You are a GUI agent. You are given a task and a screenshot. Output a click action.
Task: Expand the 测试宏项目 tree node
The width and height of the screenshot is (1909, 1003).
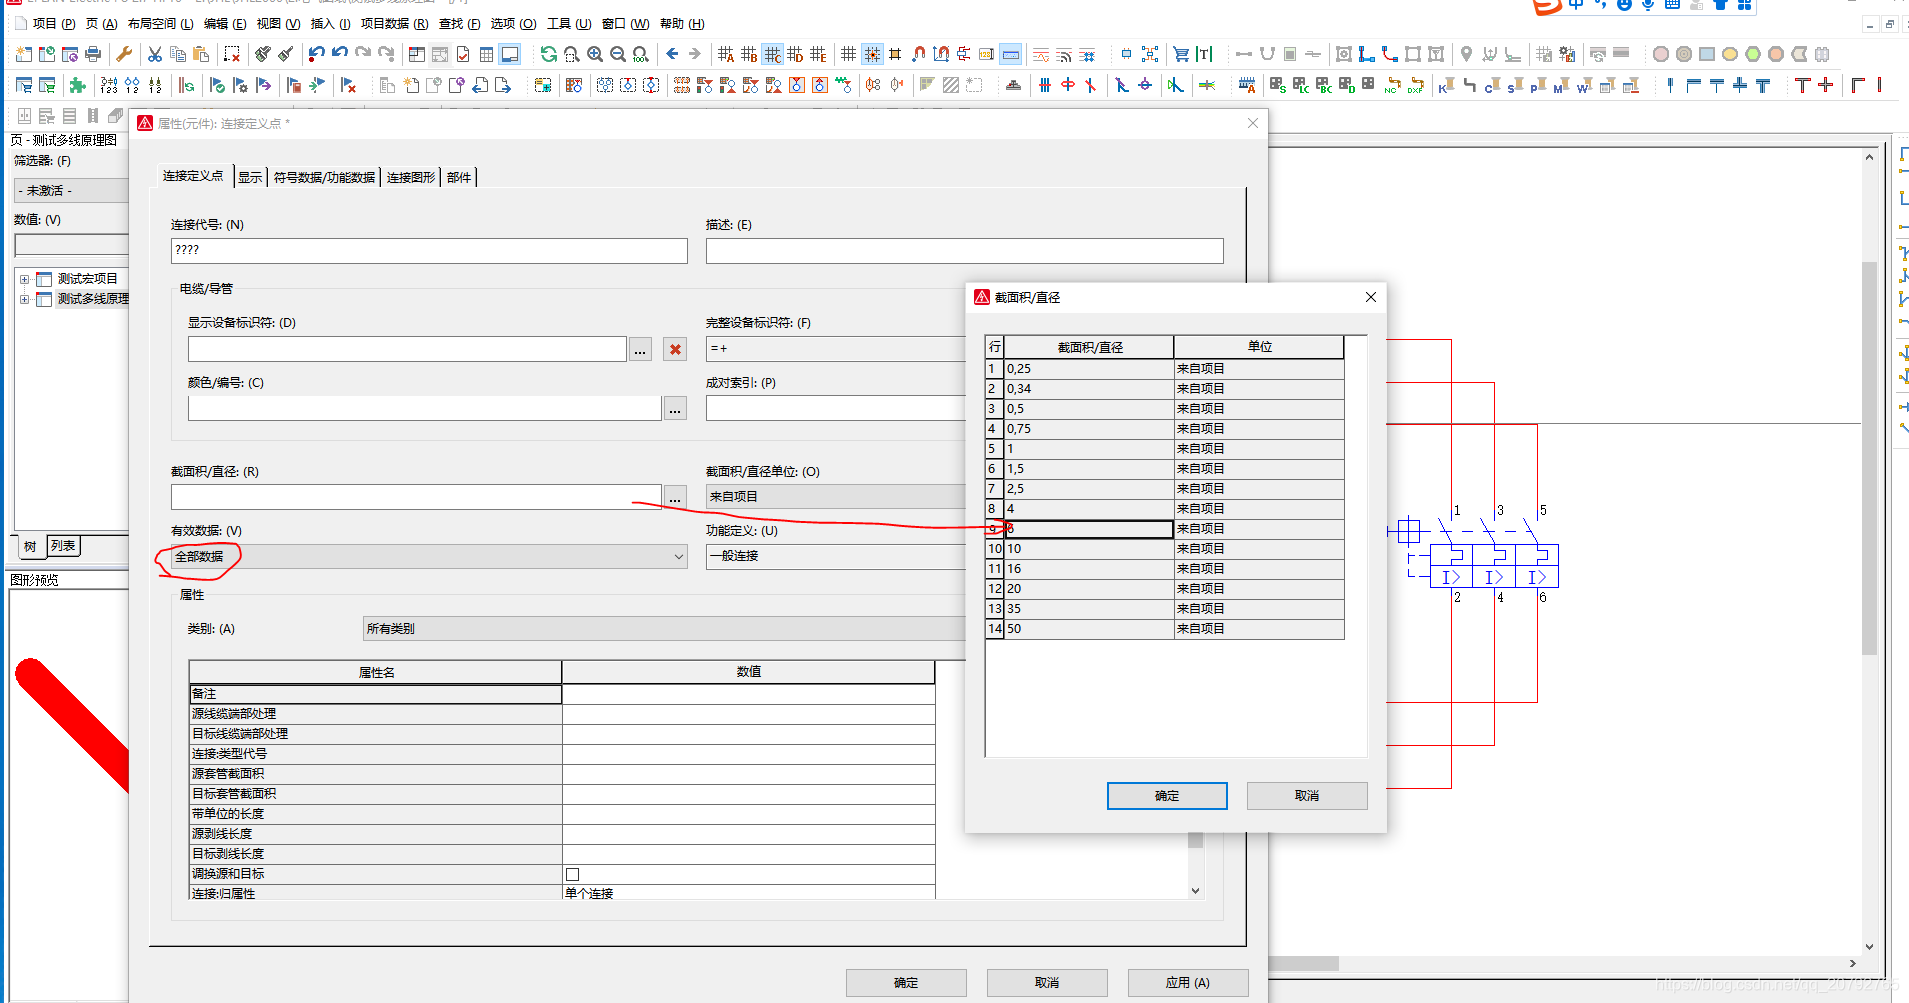tap(24, 279)
